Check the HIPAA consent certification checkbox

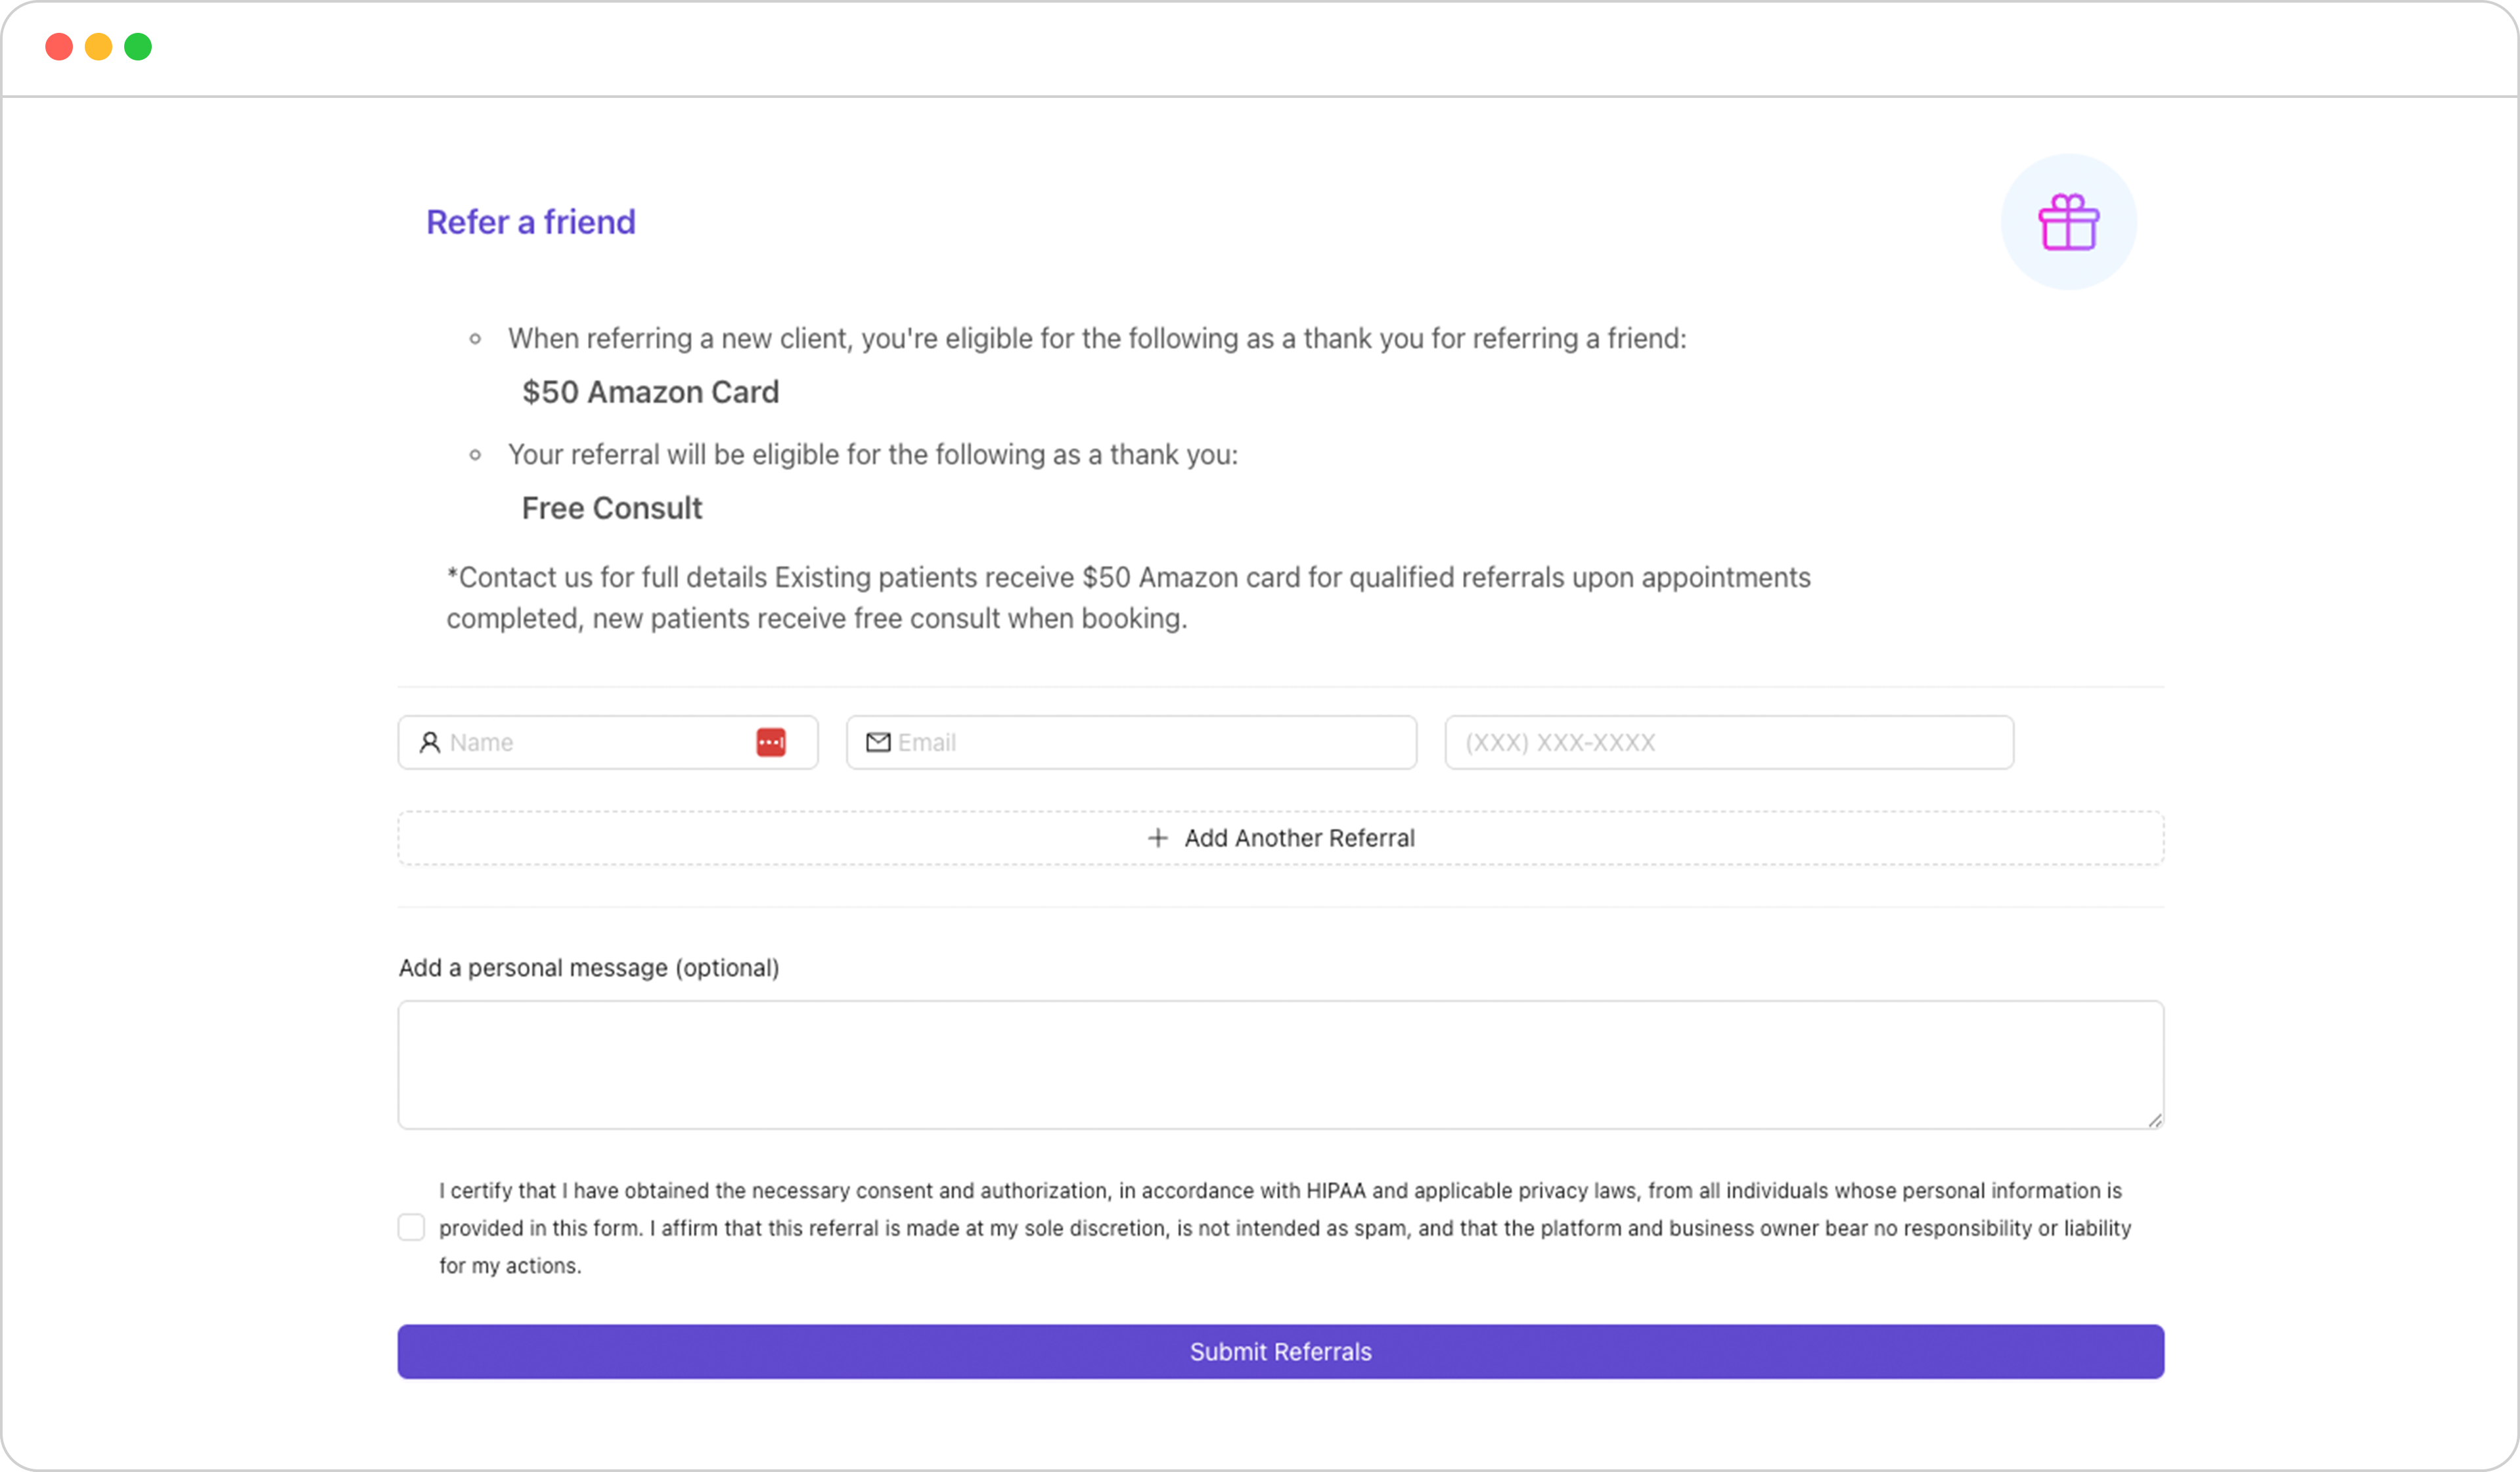(x=411, y=1227)
